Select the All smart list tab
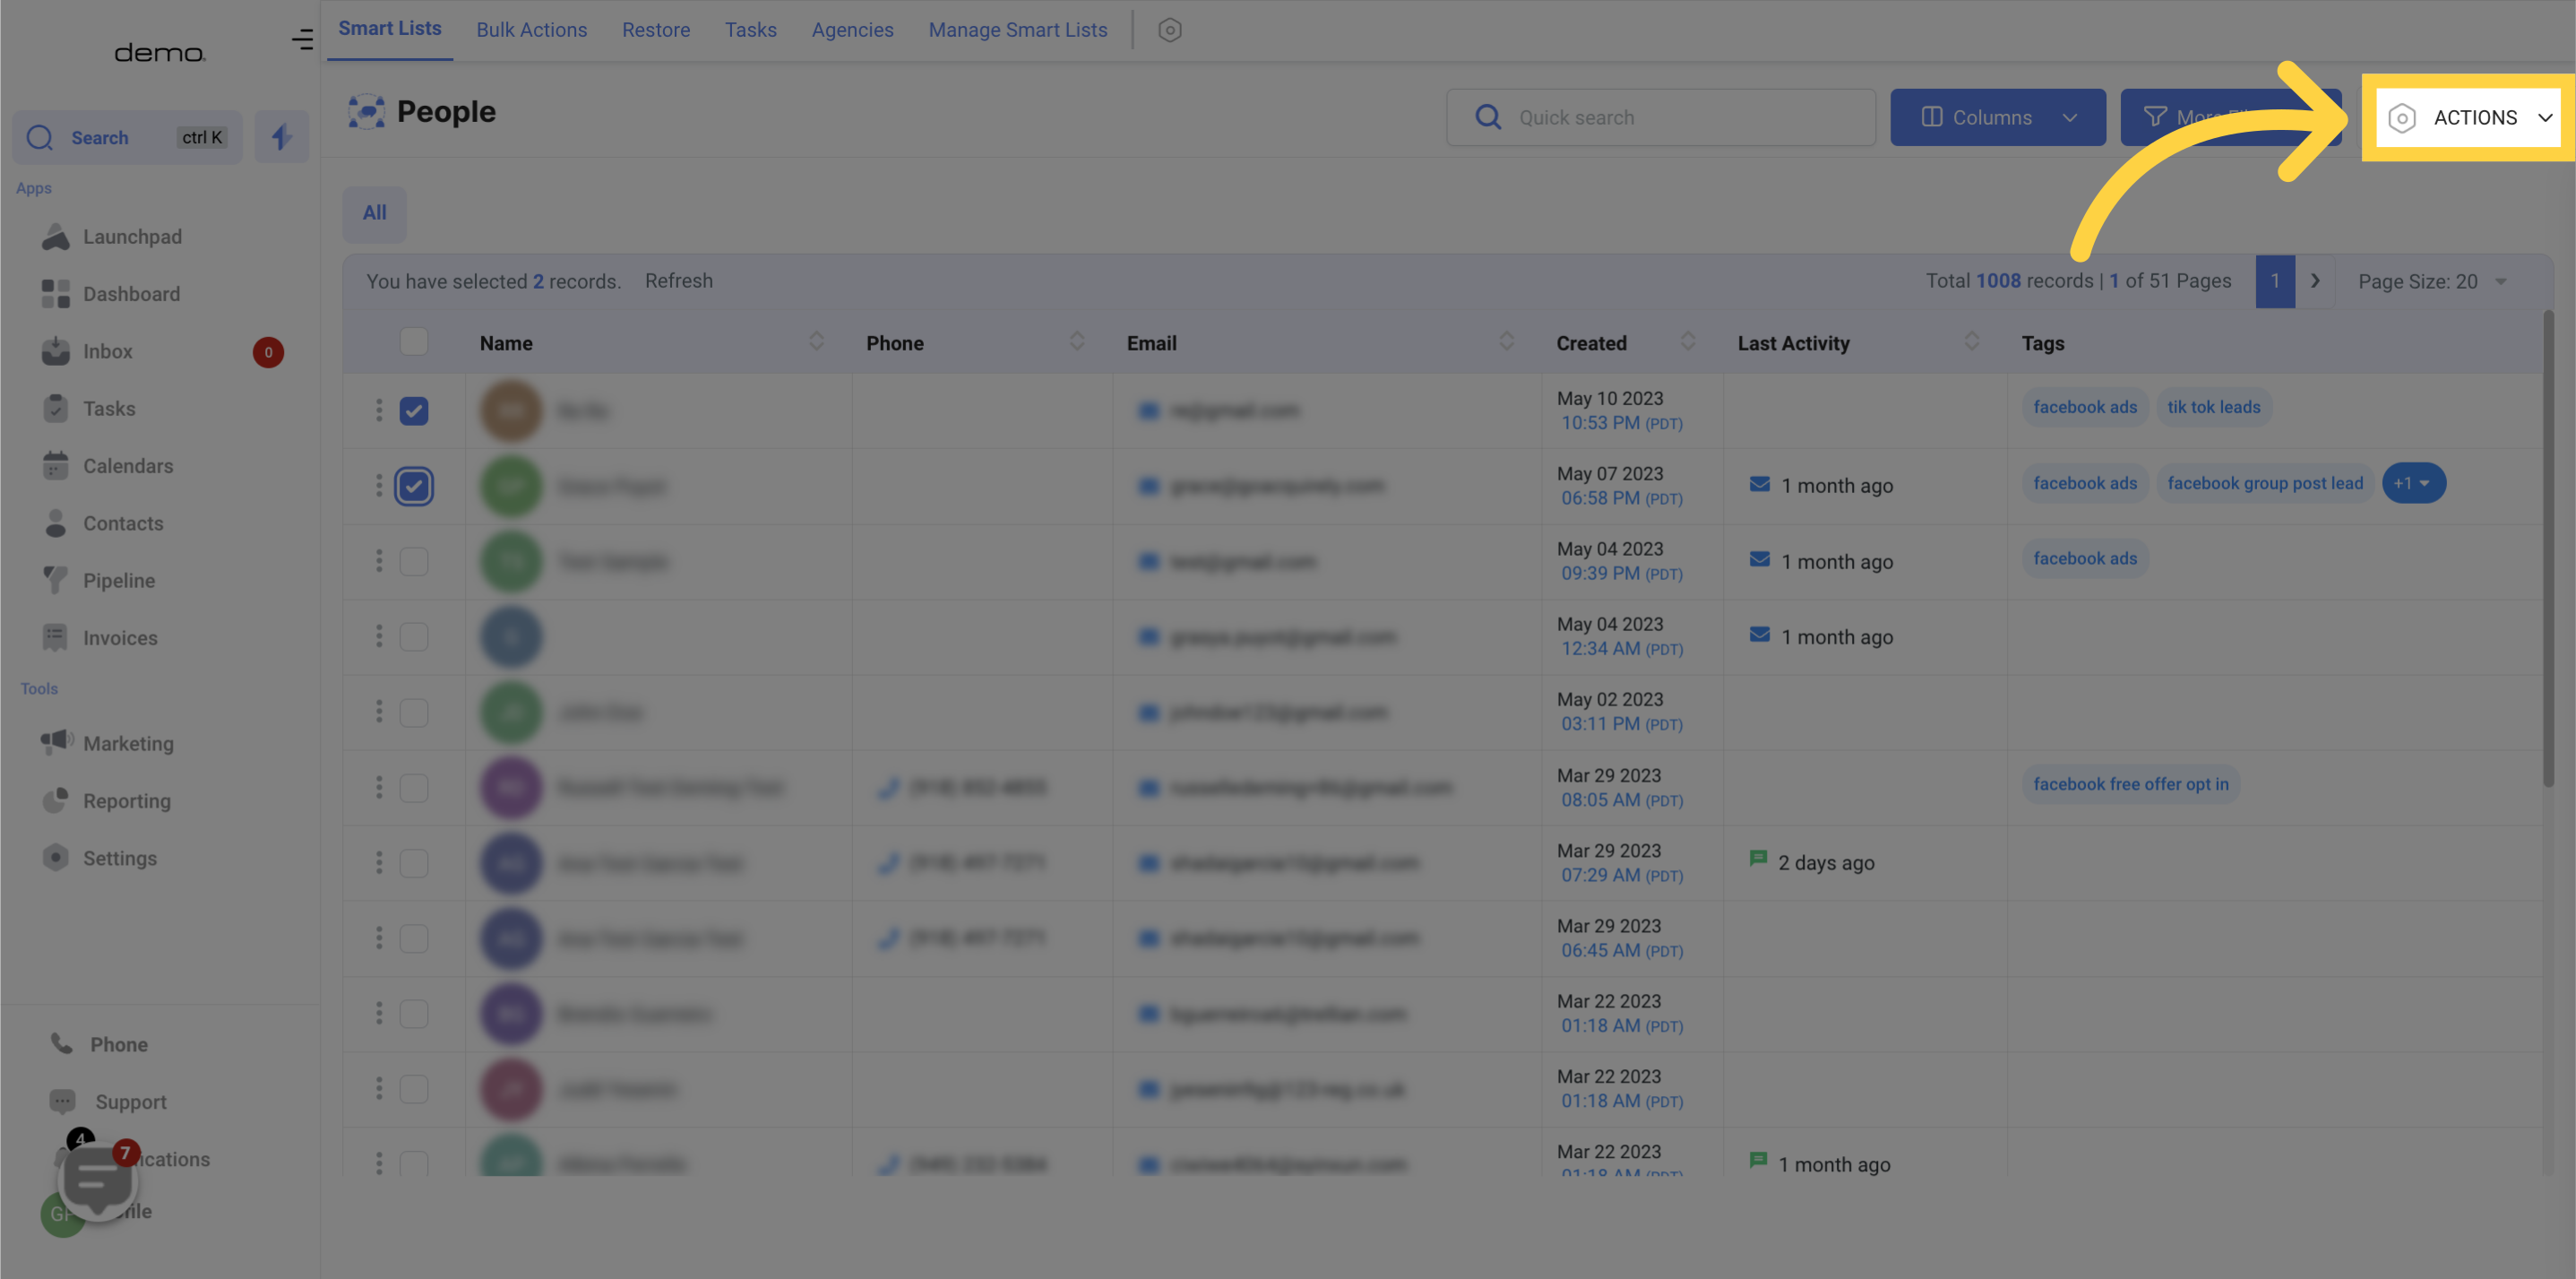This screenshot has height=1279, width=2576. click(374, 213)
